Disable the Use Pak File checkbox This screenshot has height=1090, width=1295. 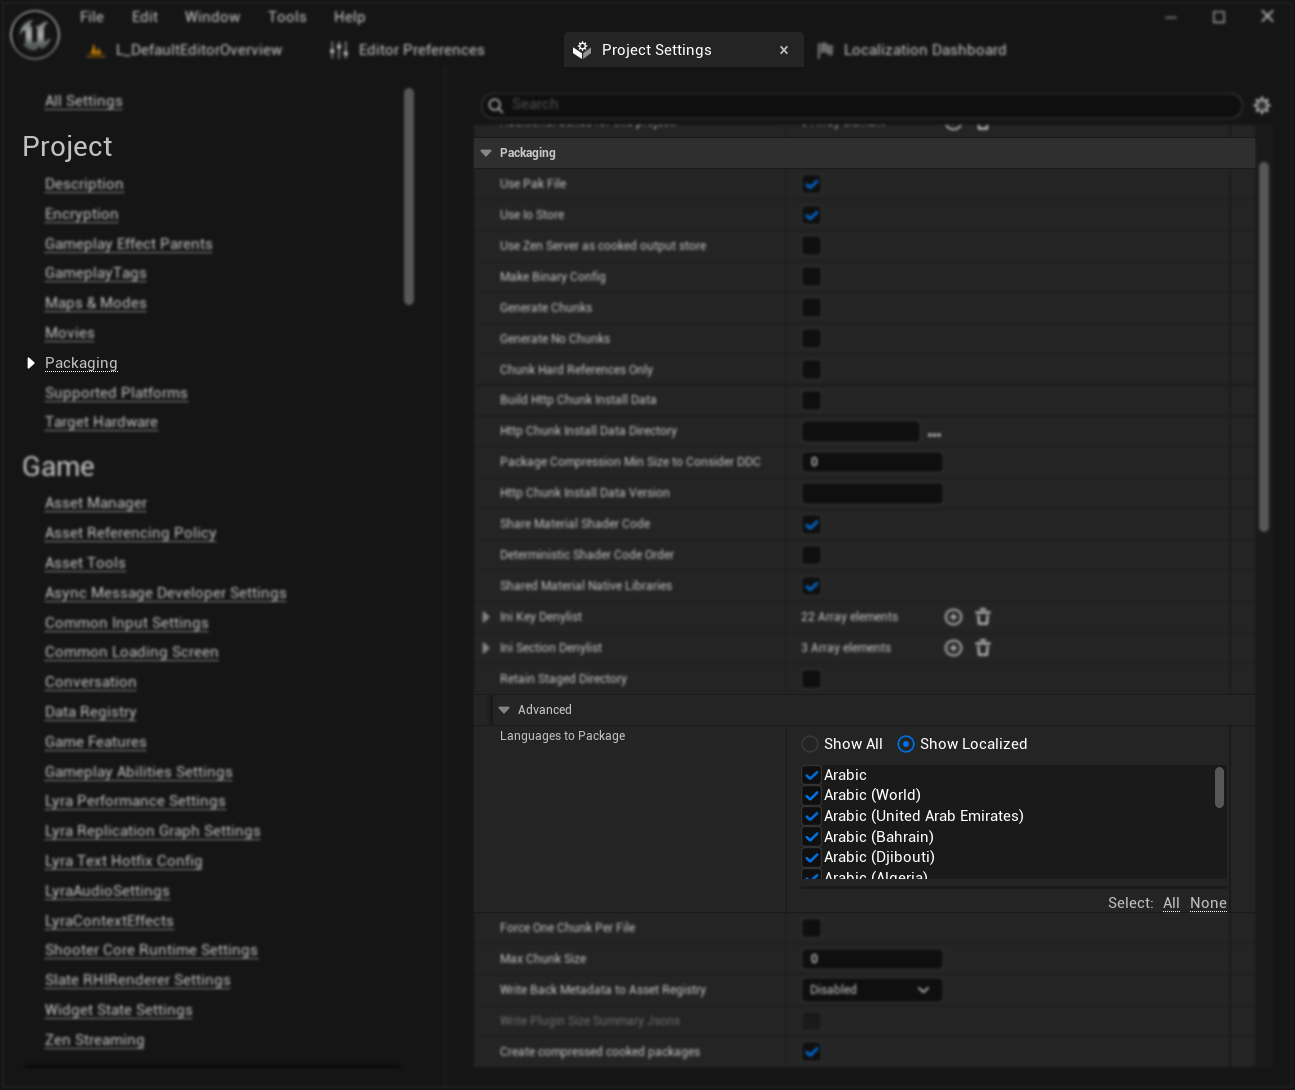pyautogui.click(x=811, y=184)
